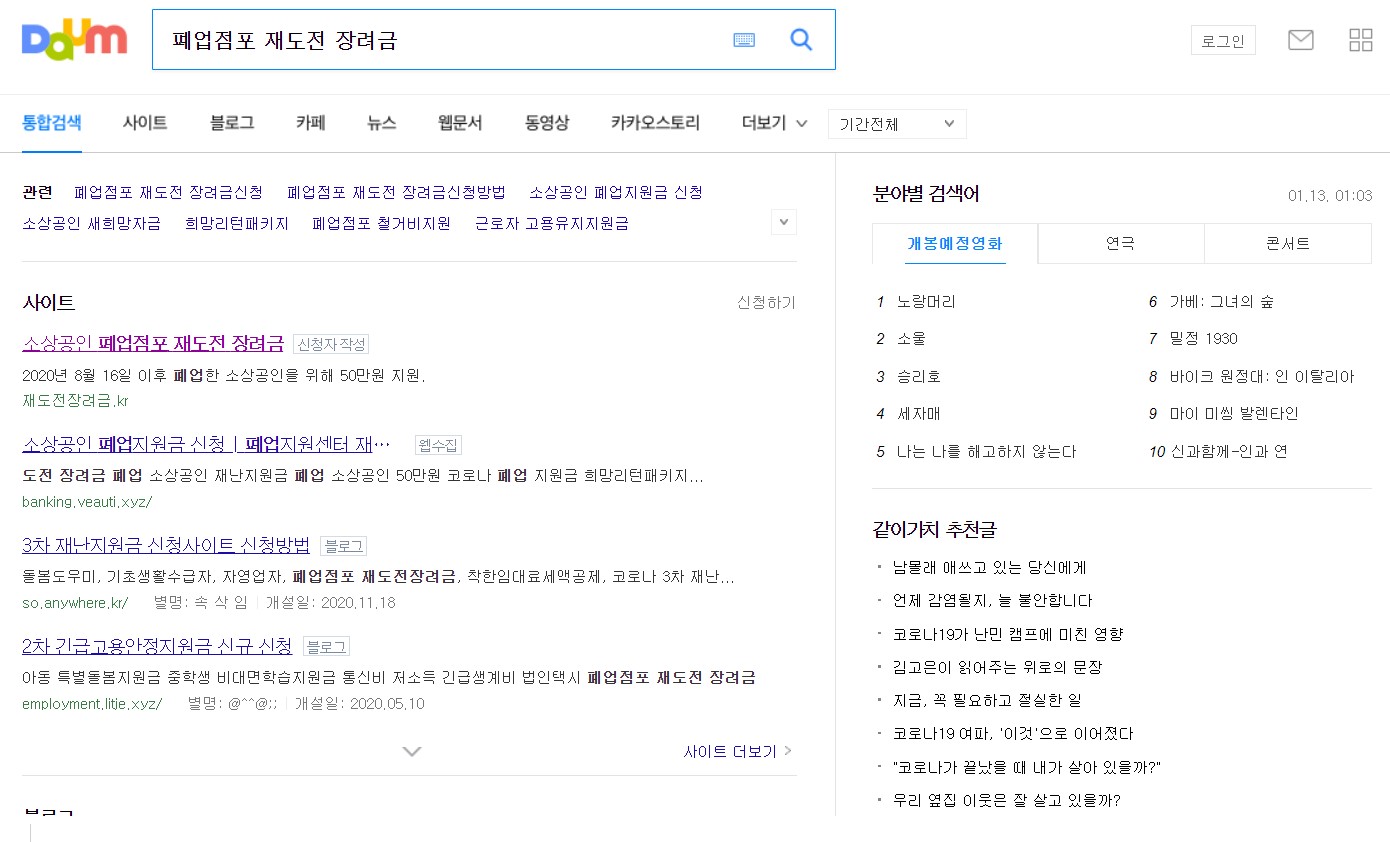Click ranked movie 승리호

pos(919,377)
